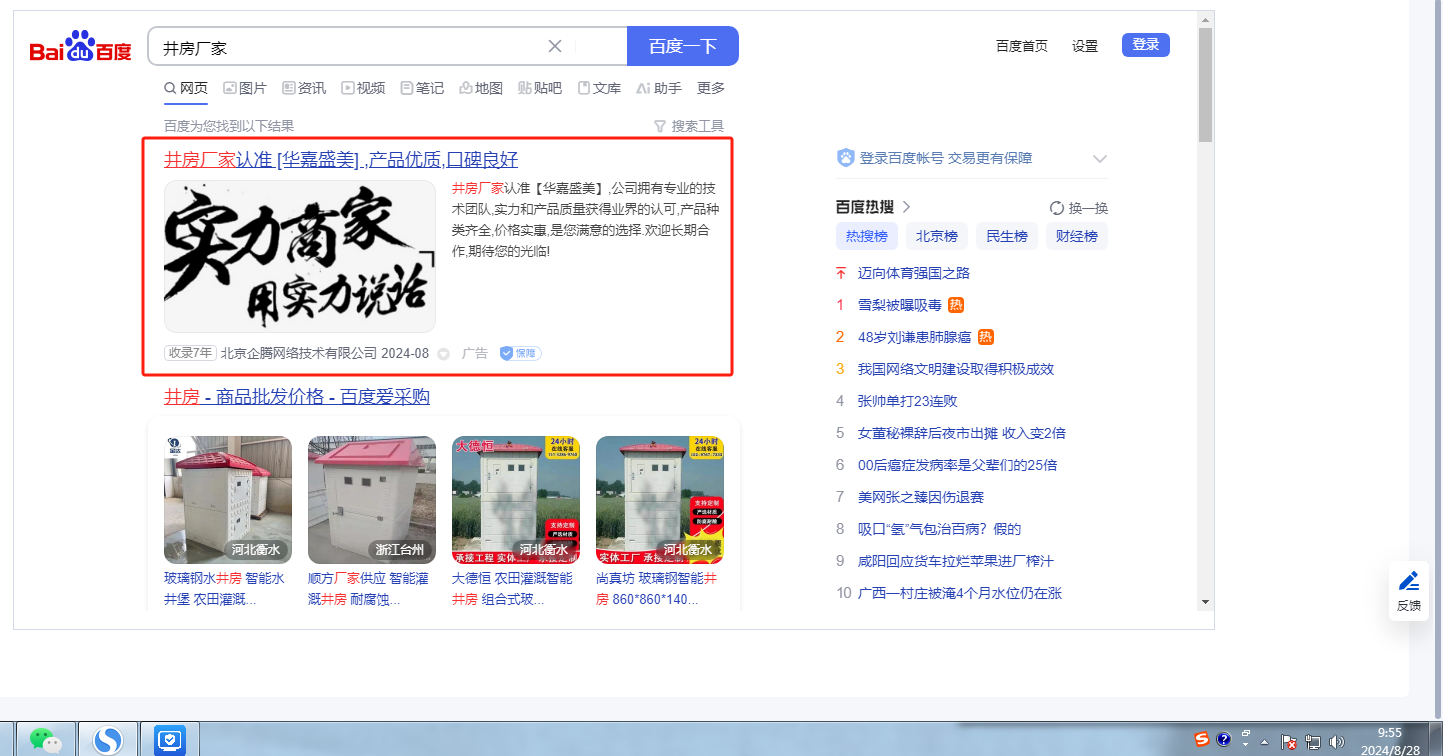
Task: Open hot topic 48岁刘谦患肺腺癌
Action: click(x=914, y=337)
